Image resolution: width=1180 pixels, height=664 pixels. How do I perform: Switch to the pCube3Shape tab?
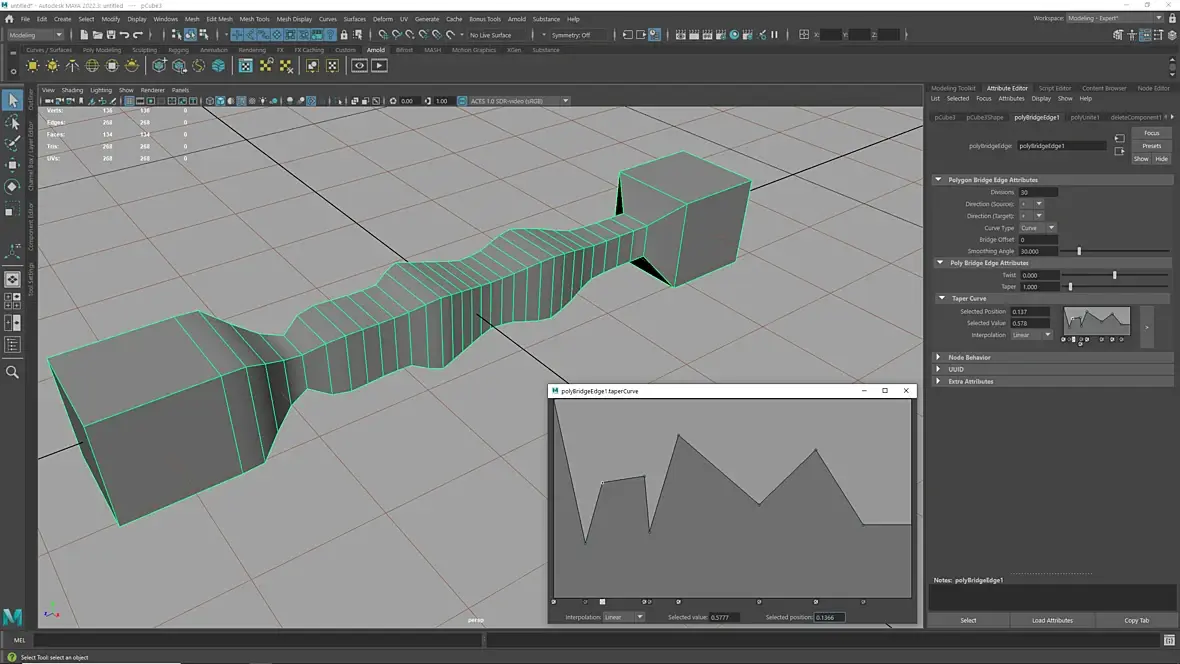(985, 117)
